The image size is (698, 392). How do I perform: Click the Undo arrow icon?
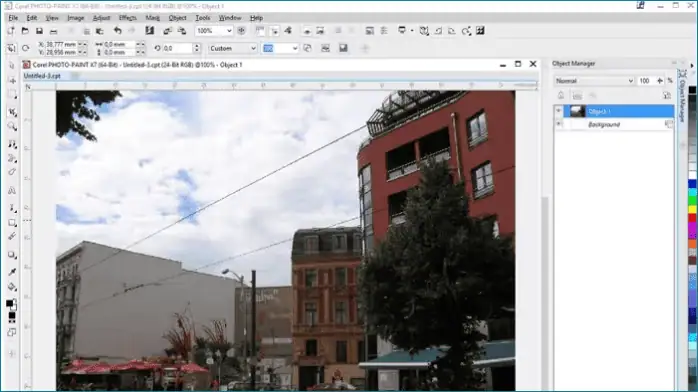tap(118, 31)
